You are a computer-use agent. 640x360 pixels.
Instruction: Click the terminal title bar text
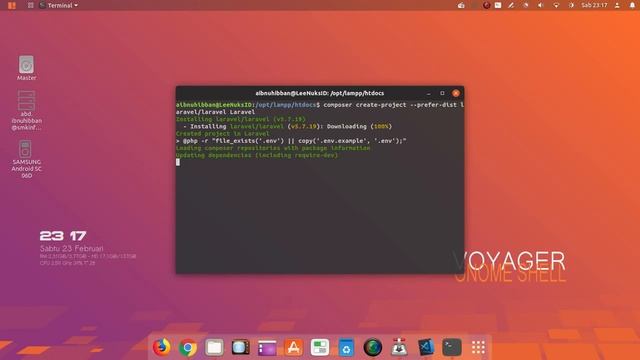coord(320,93)
